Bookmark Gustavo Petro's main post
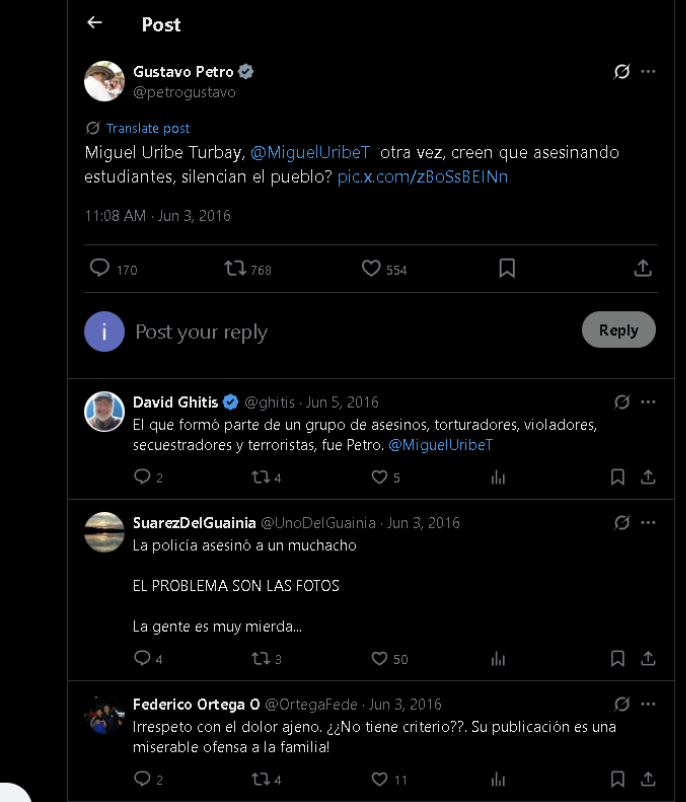The image size is (686, 802). (507, 268)
